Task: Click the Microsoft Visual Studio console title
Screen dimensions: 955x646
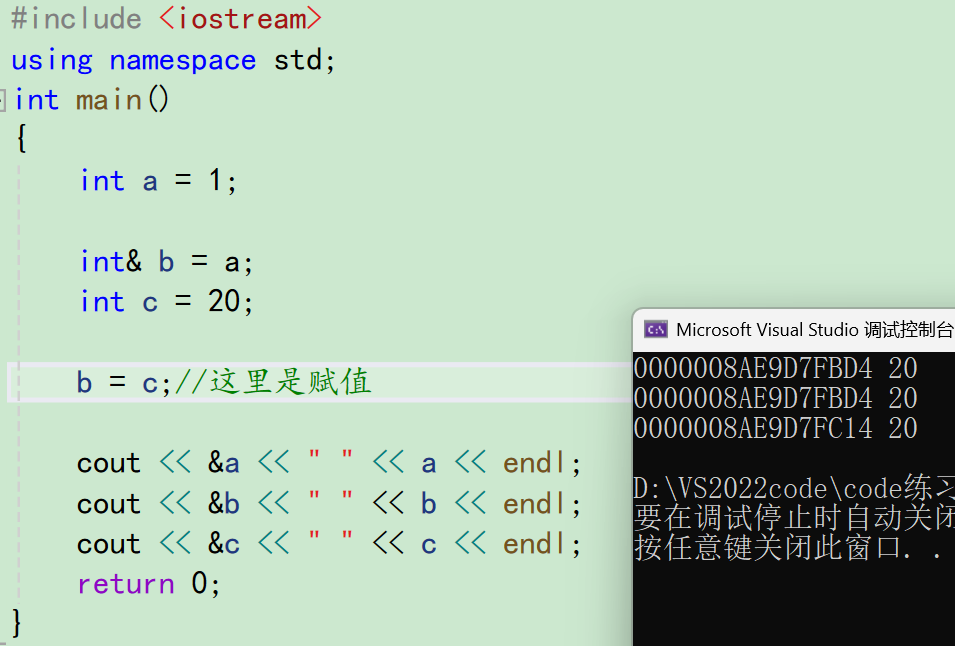Action: point(814,330)
